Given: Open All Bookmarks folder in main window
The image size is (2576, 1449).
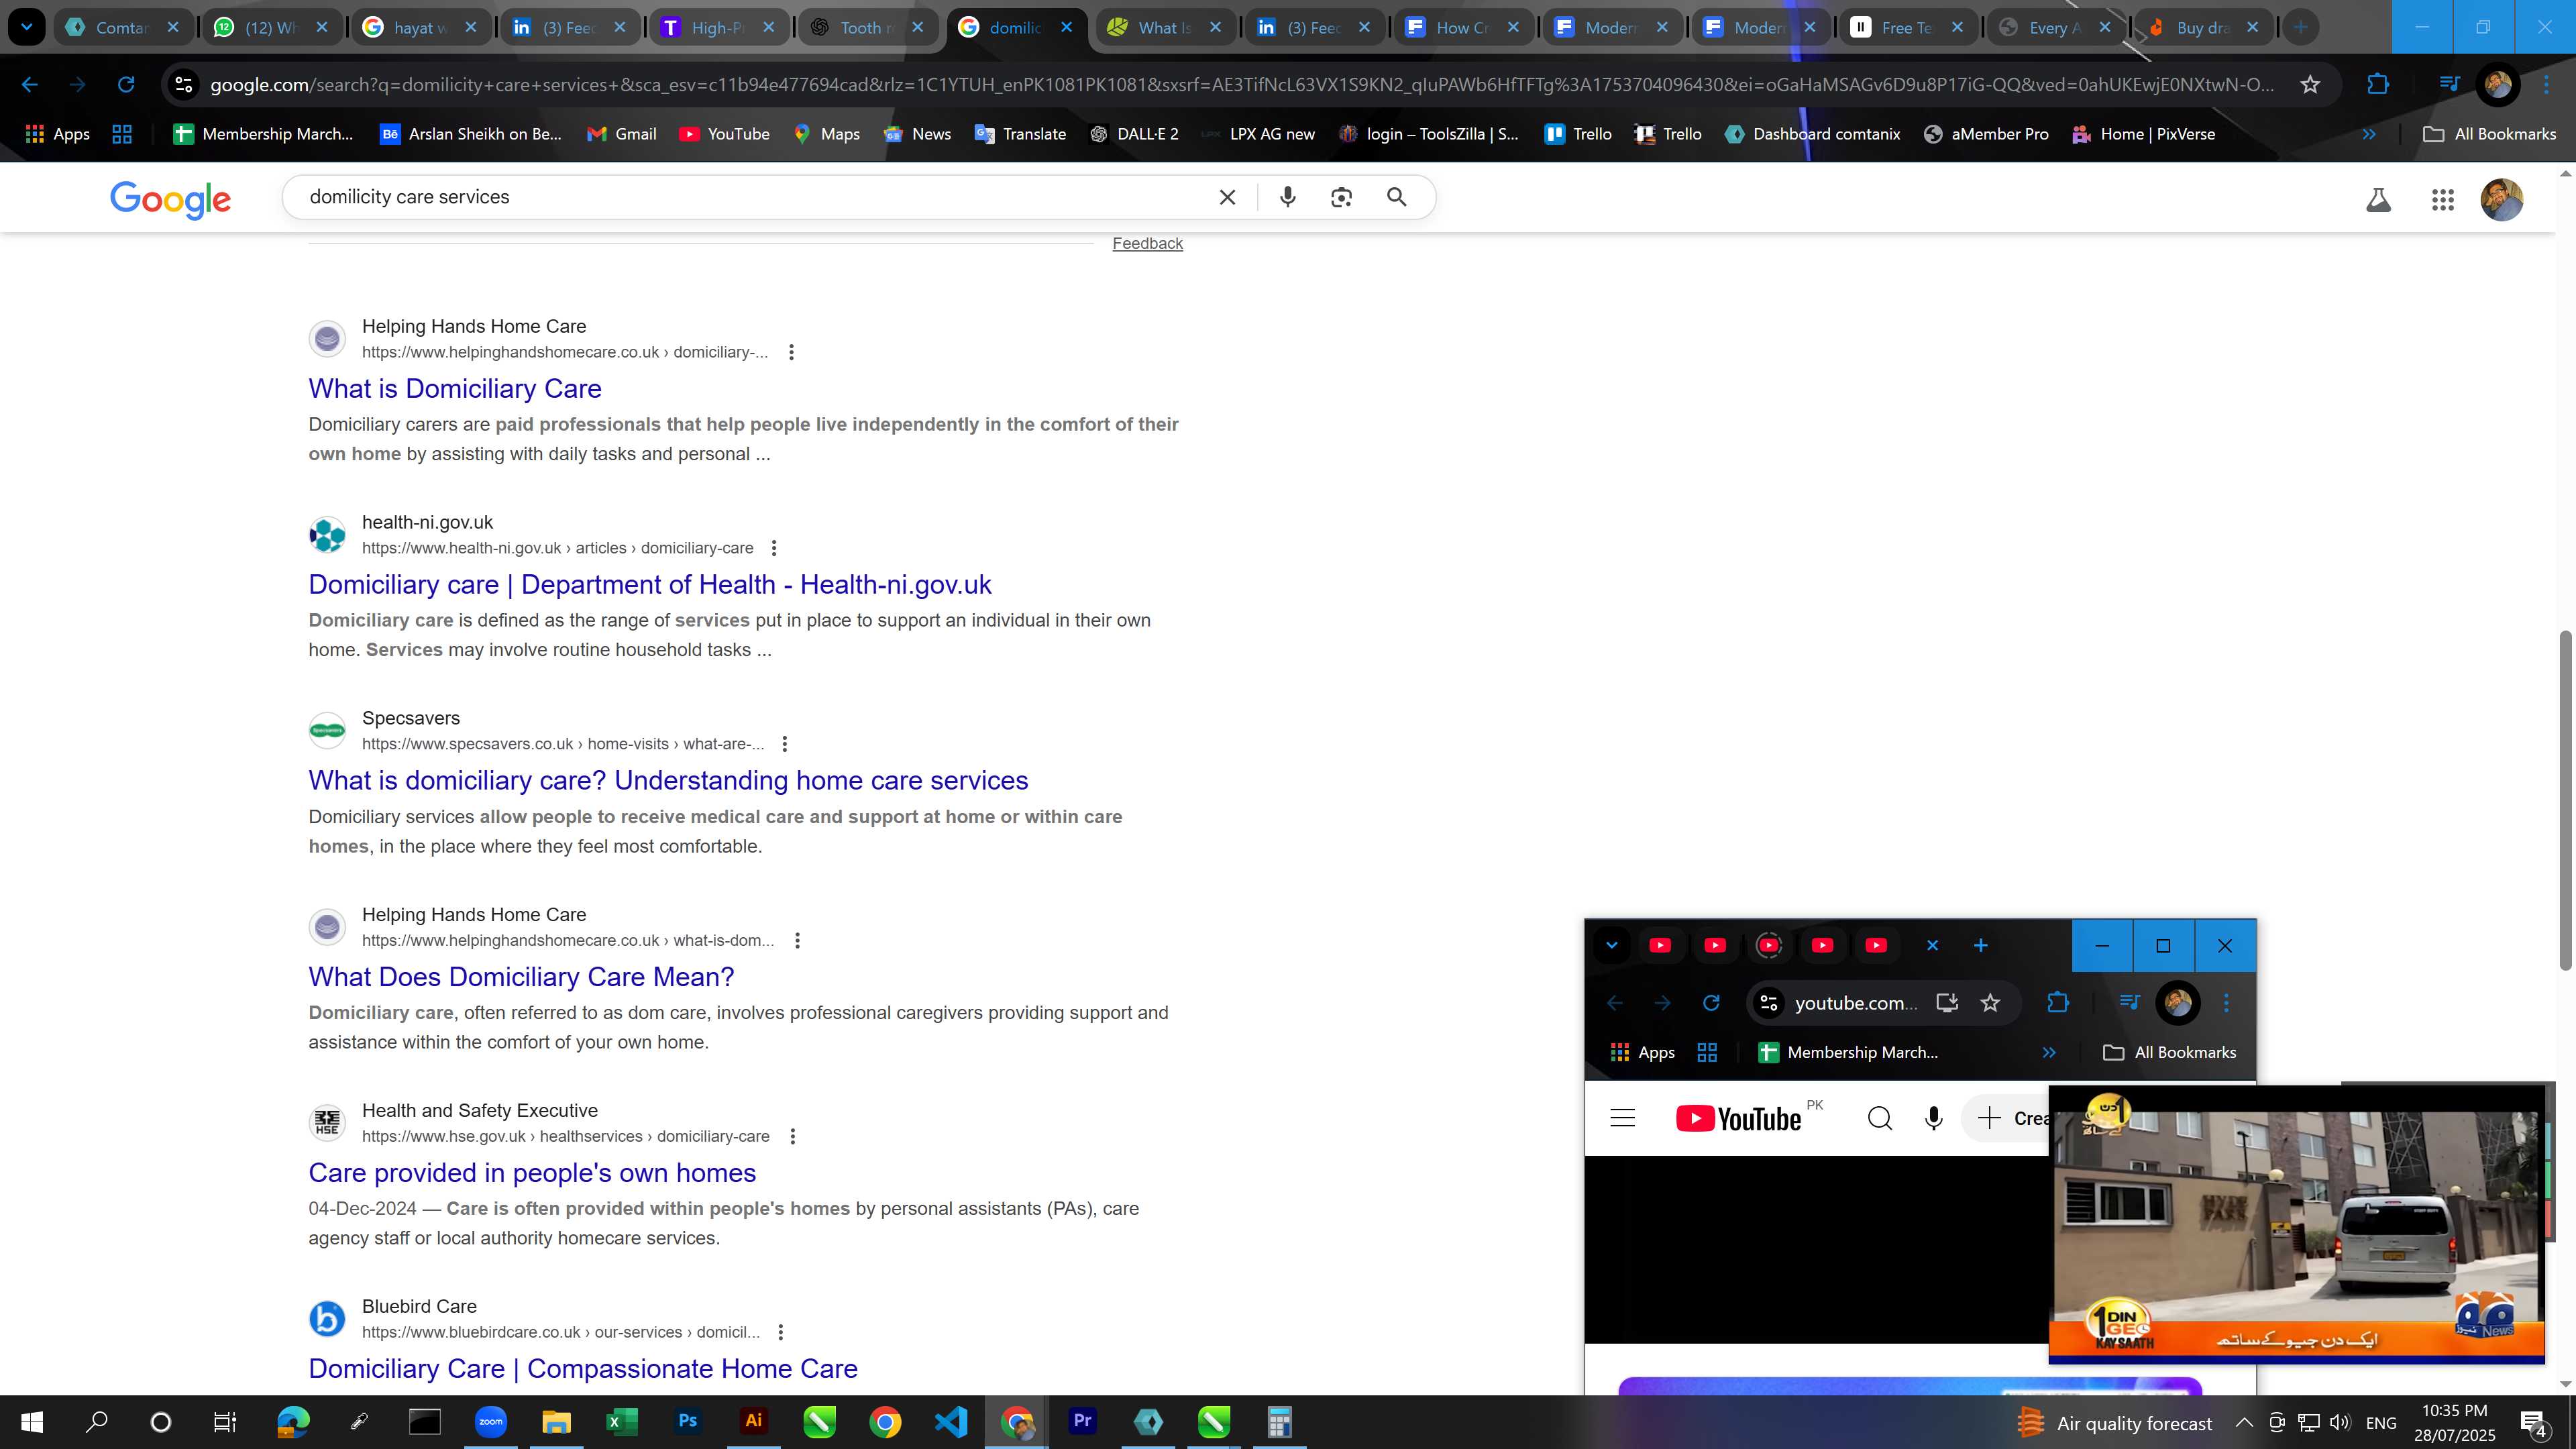Looking at the screenshot, I should pyautogui.click(x=2489, y=134).
